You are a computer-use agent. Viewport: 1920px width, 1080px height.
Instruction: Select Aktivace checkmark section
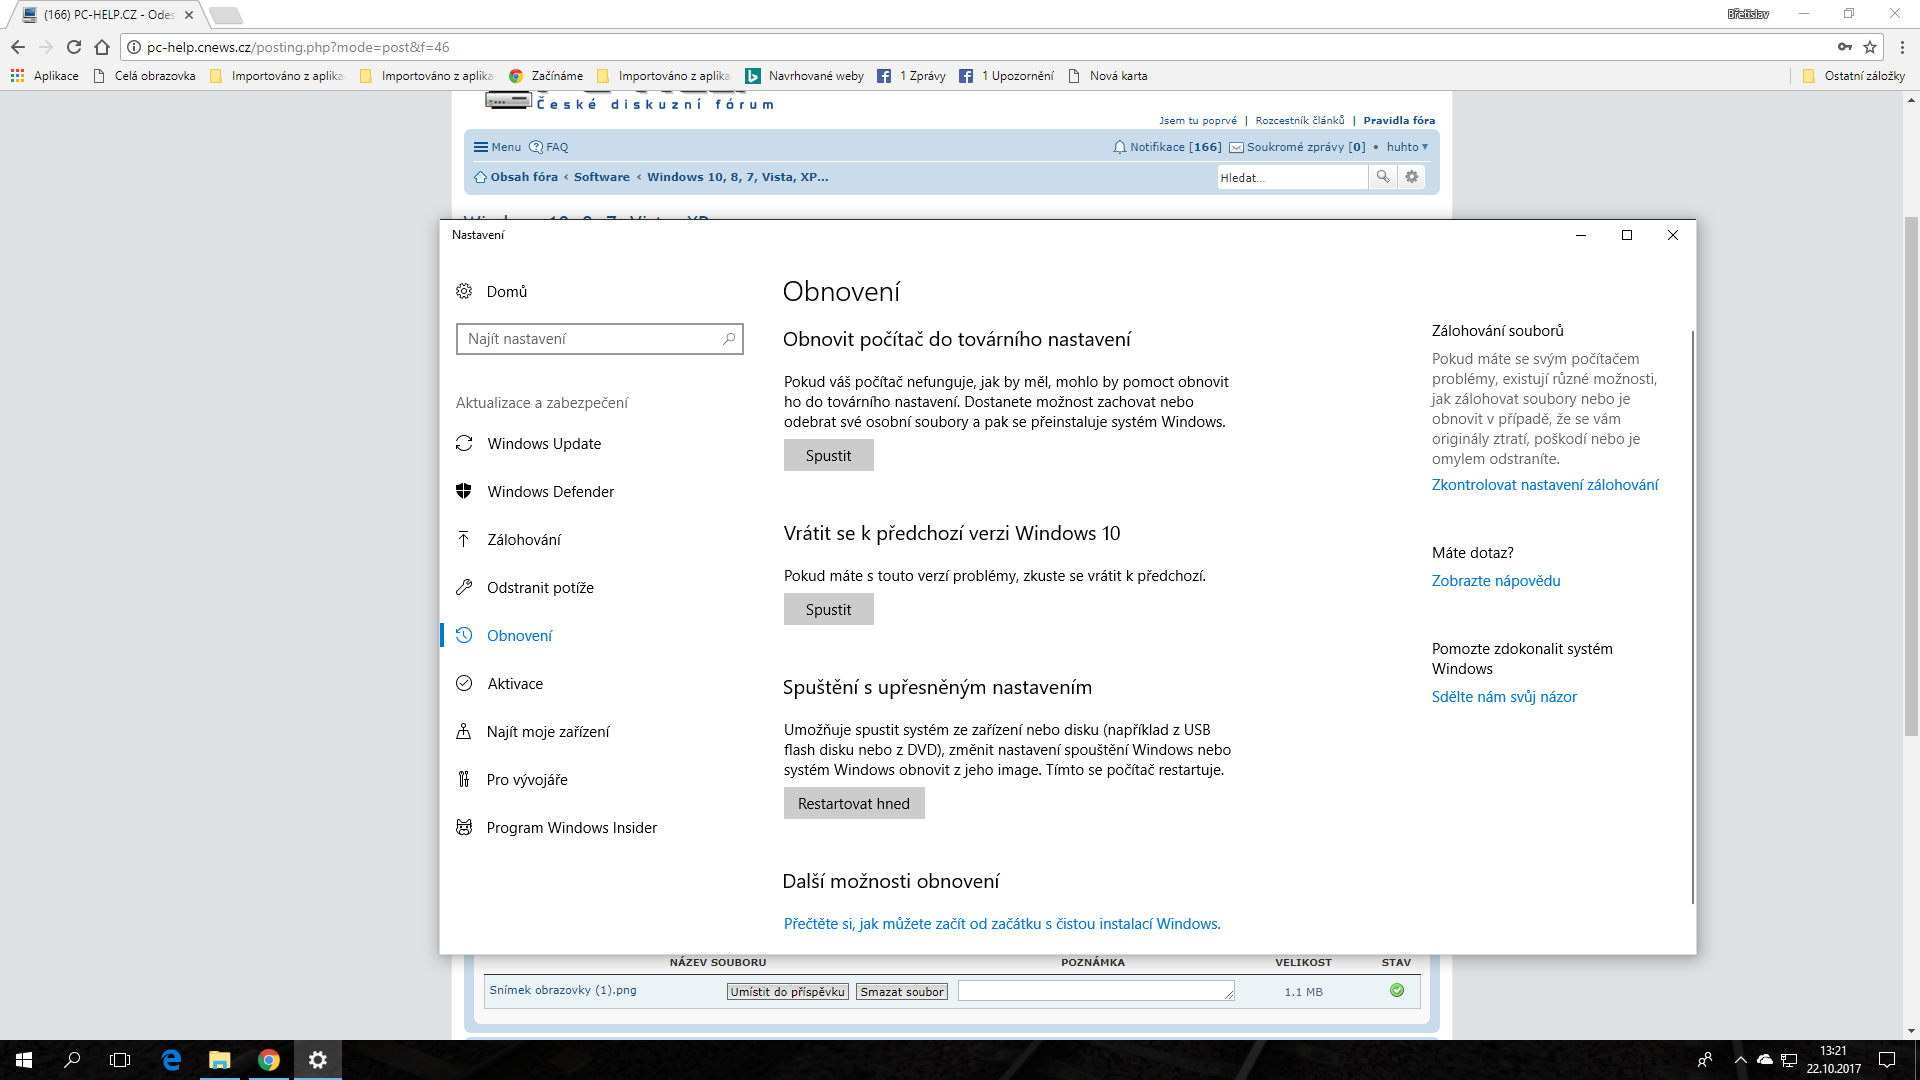coord(514,683)
